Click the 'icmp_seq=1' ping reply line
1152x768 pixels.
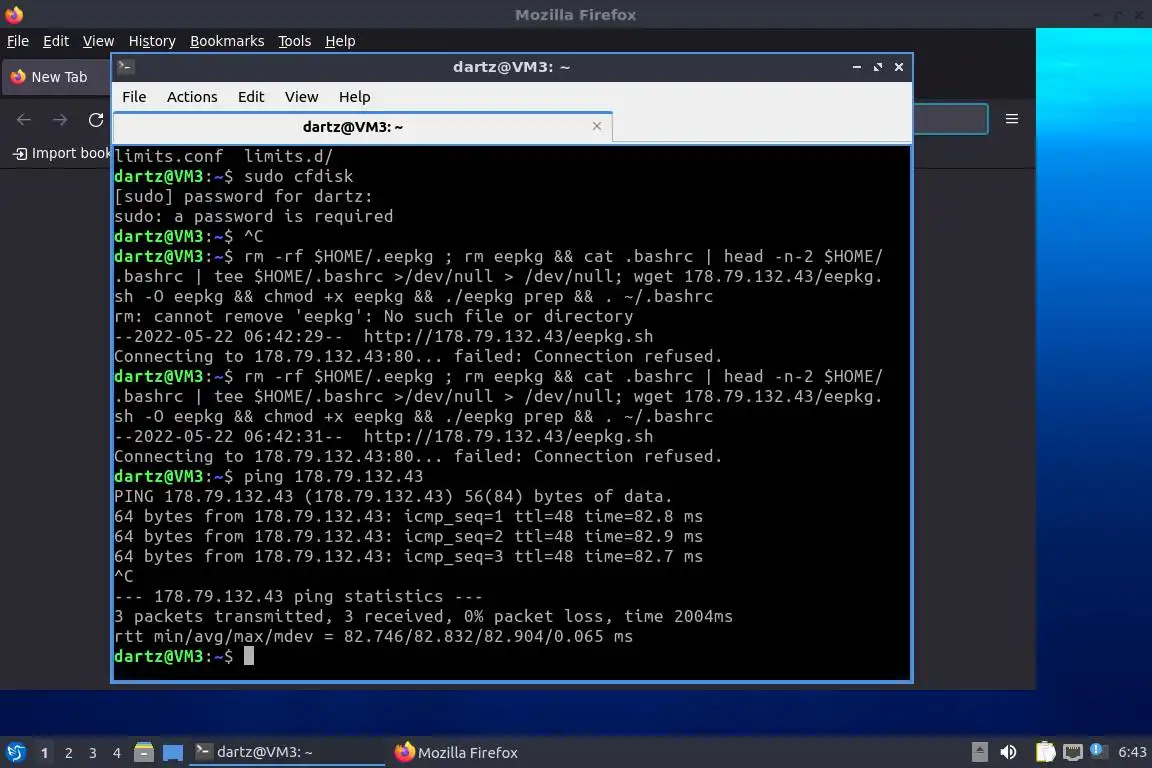[408, 516]
